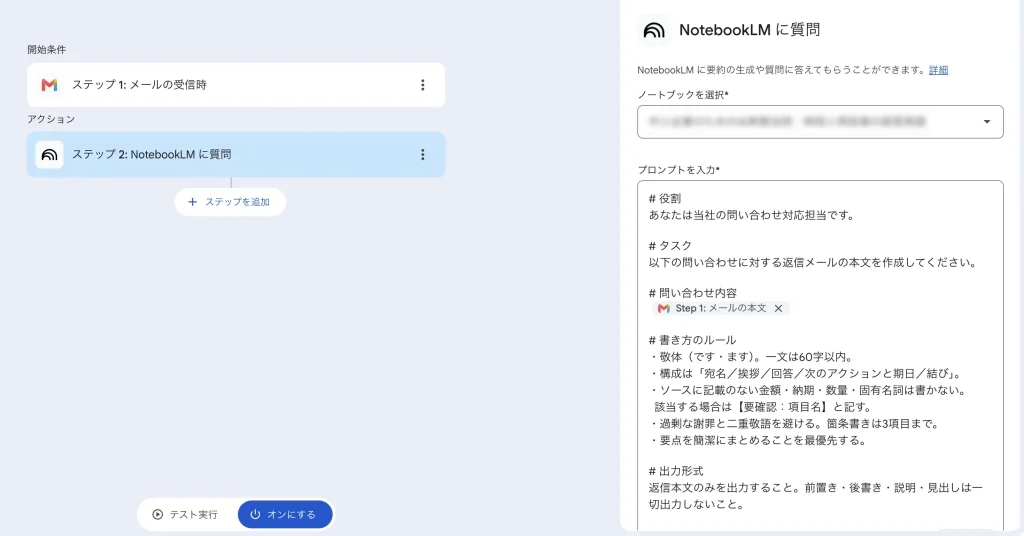Click the plus icon on ステップを追加
Image resolution: width=1024 pixels, height=536 pixels.
click(192, 202)
